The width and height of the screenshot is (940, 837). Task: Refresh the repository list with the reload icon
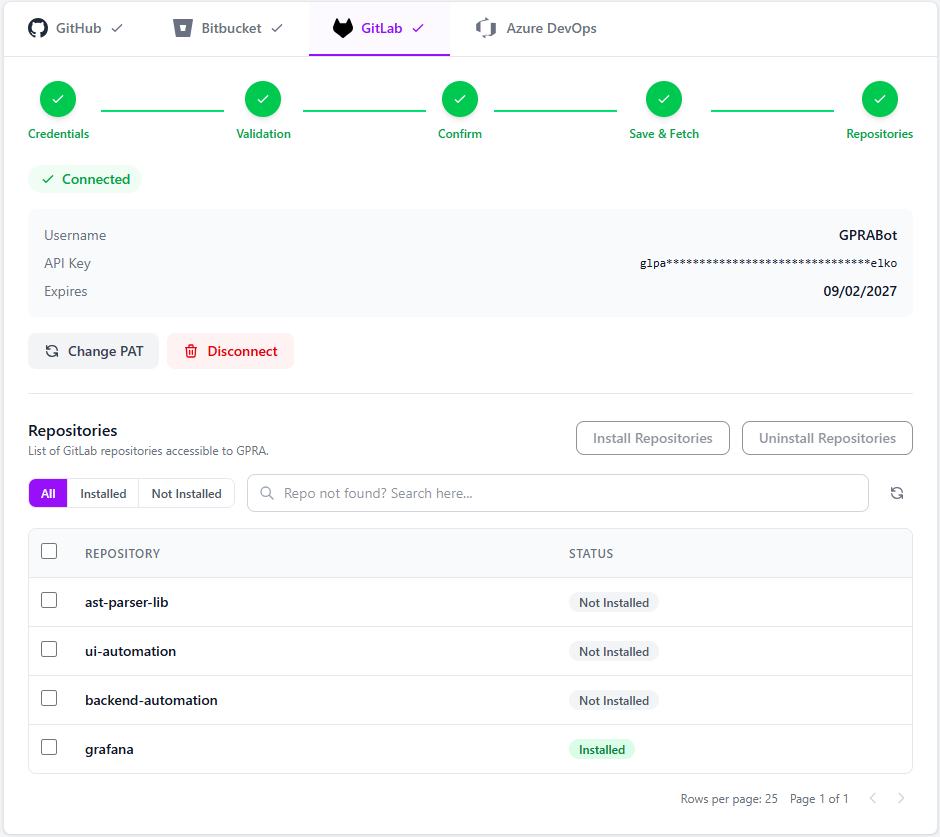tap(897, 493)
